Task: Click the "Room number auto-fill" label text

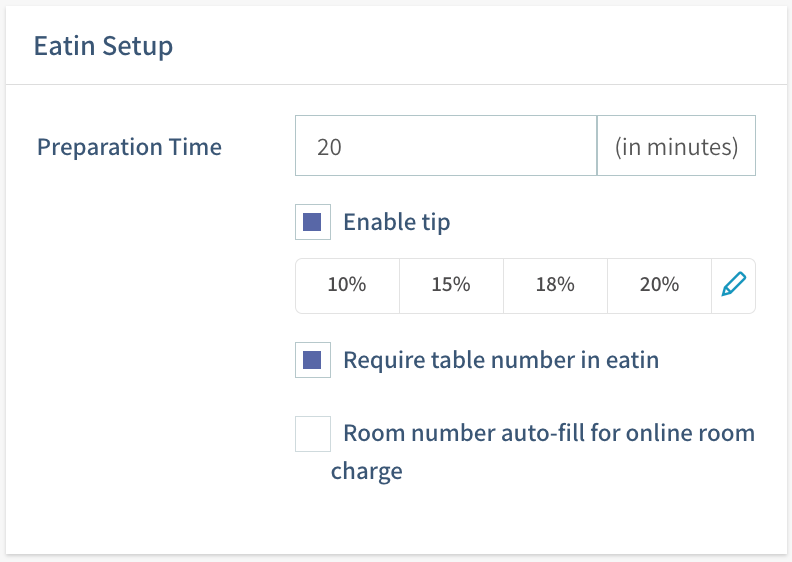Action: pyautogui.click(x=548, y=434)
